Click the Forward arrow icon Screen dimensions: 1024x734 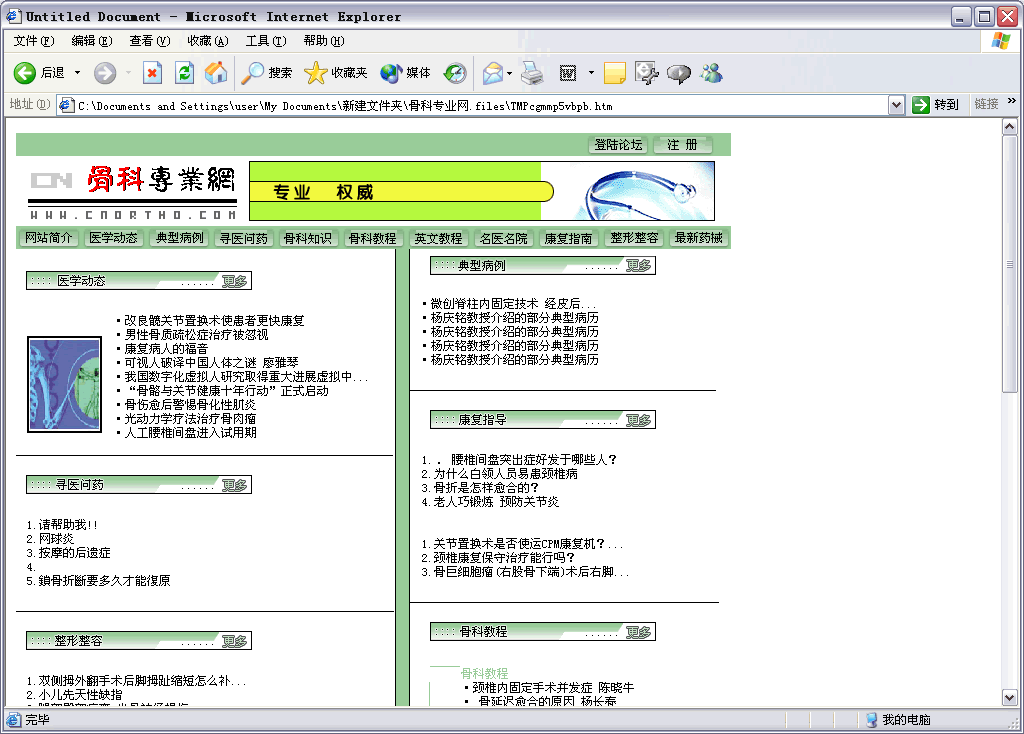[x=104, y=73]
